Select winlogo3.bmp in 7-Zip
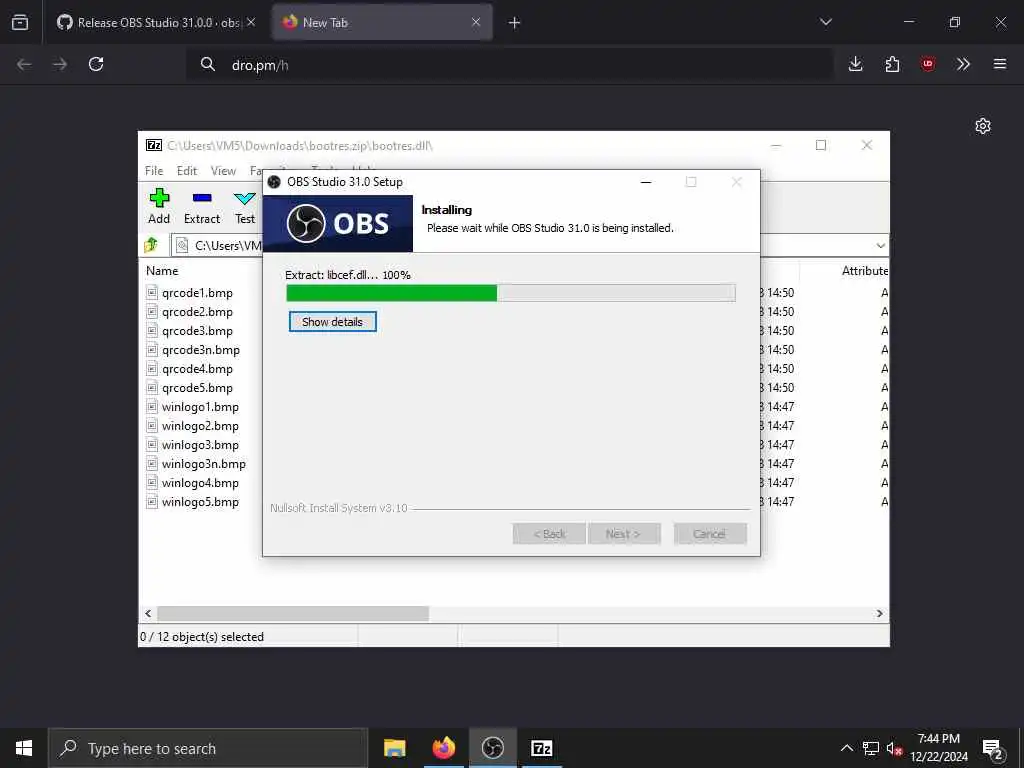Viewport: 1024px width, 768px height. [x=200, y=444]
